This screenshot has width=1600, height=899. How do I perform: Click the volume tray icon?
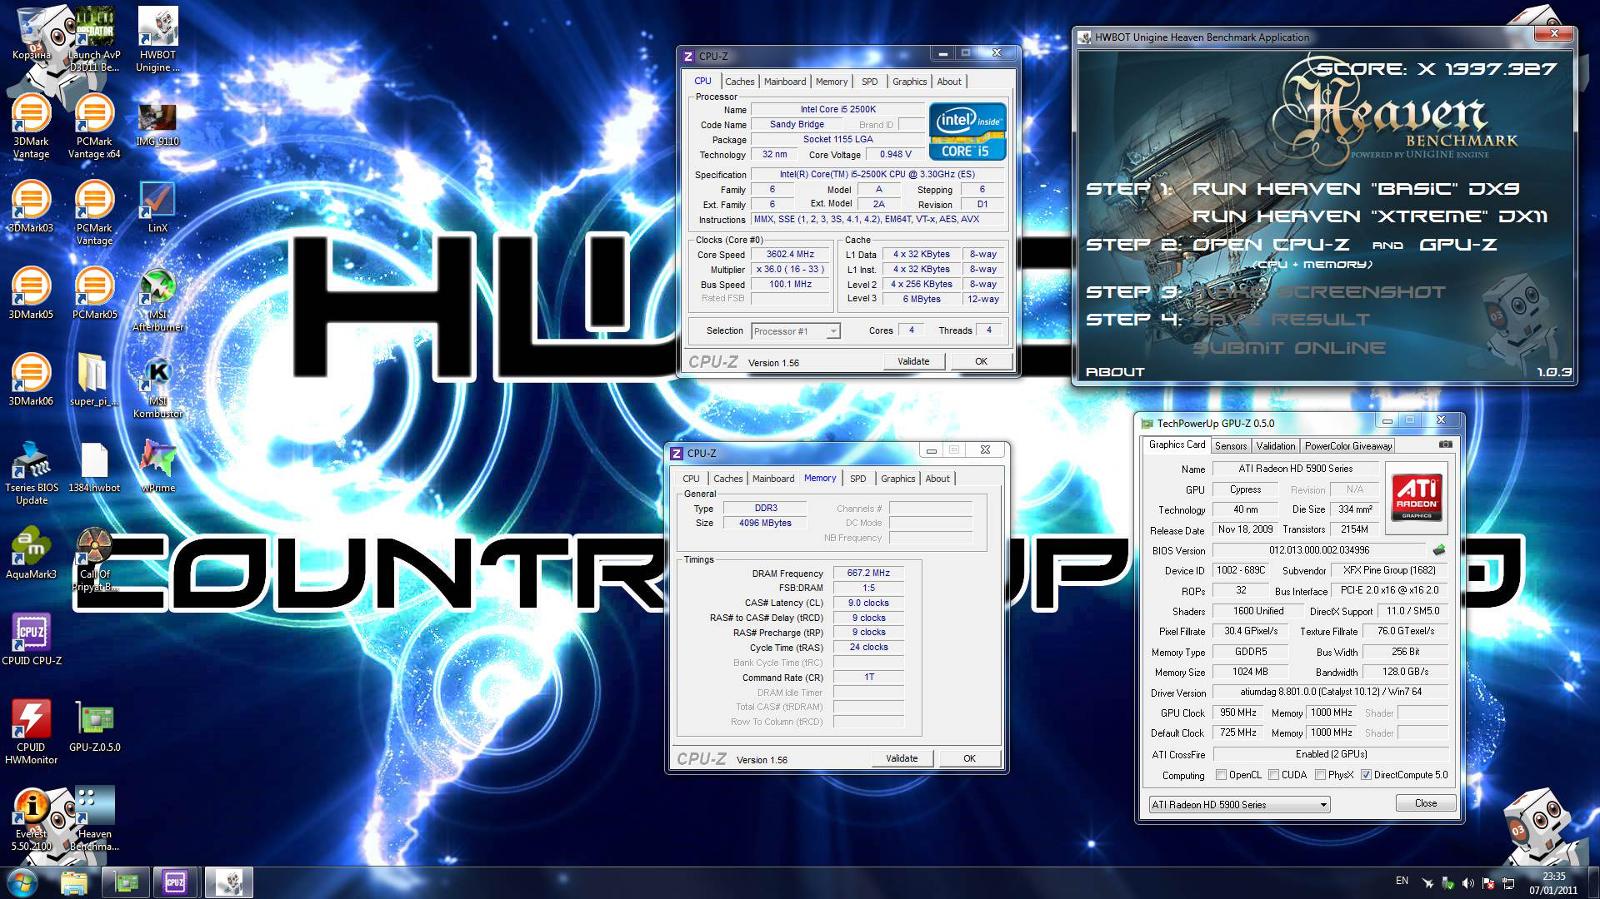coord(1467,883)
